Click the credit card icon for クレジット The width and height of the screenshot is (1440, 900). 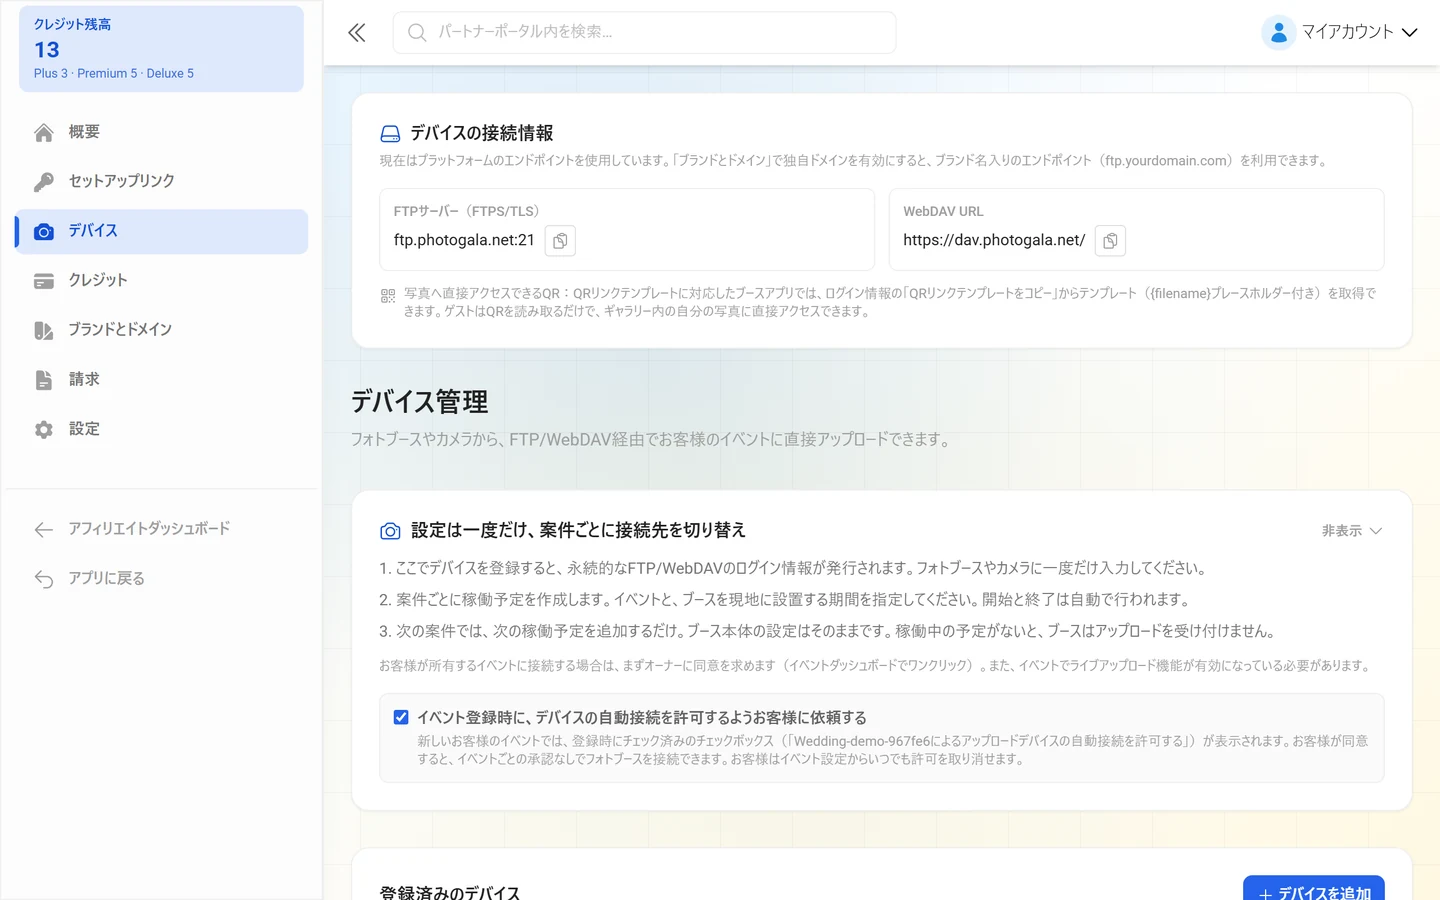tap(44, 281)
